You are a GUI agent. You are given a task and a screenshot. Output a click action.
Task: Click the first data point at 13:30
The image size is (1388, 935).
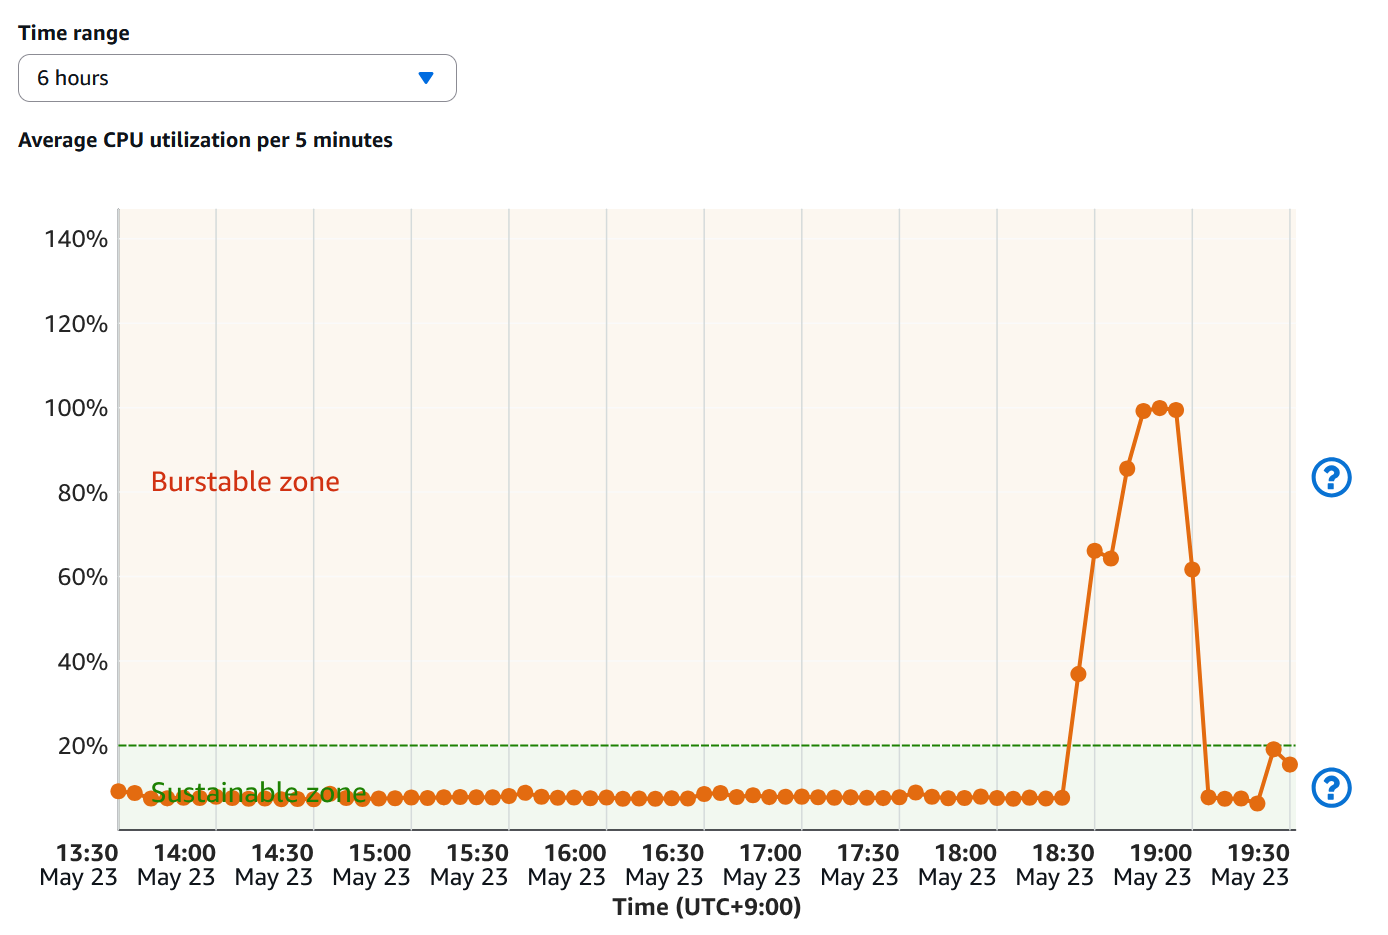(118, 791)
